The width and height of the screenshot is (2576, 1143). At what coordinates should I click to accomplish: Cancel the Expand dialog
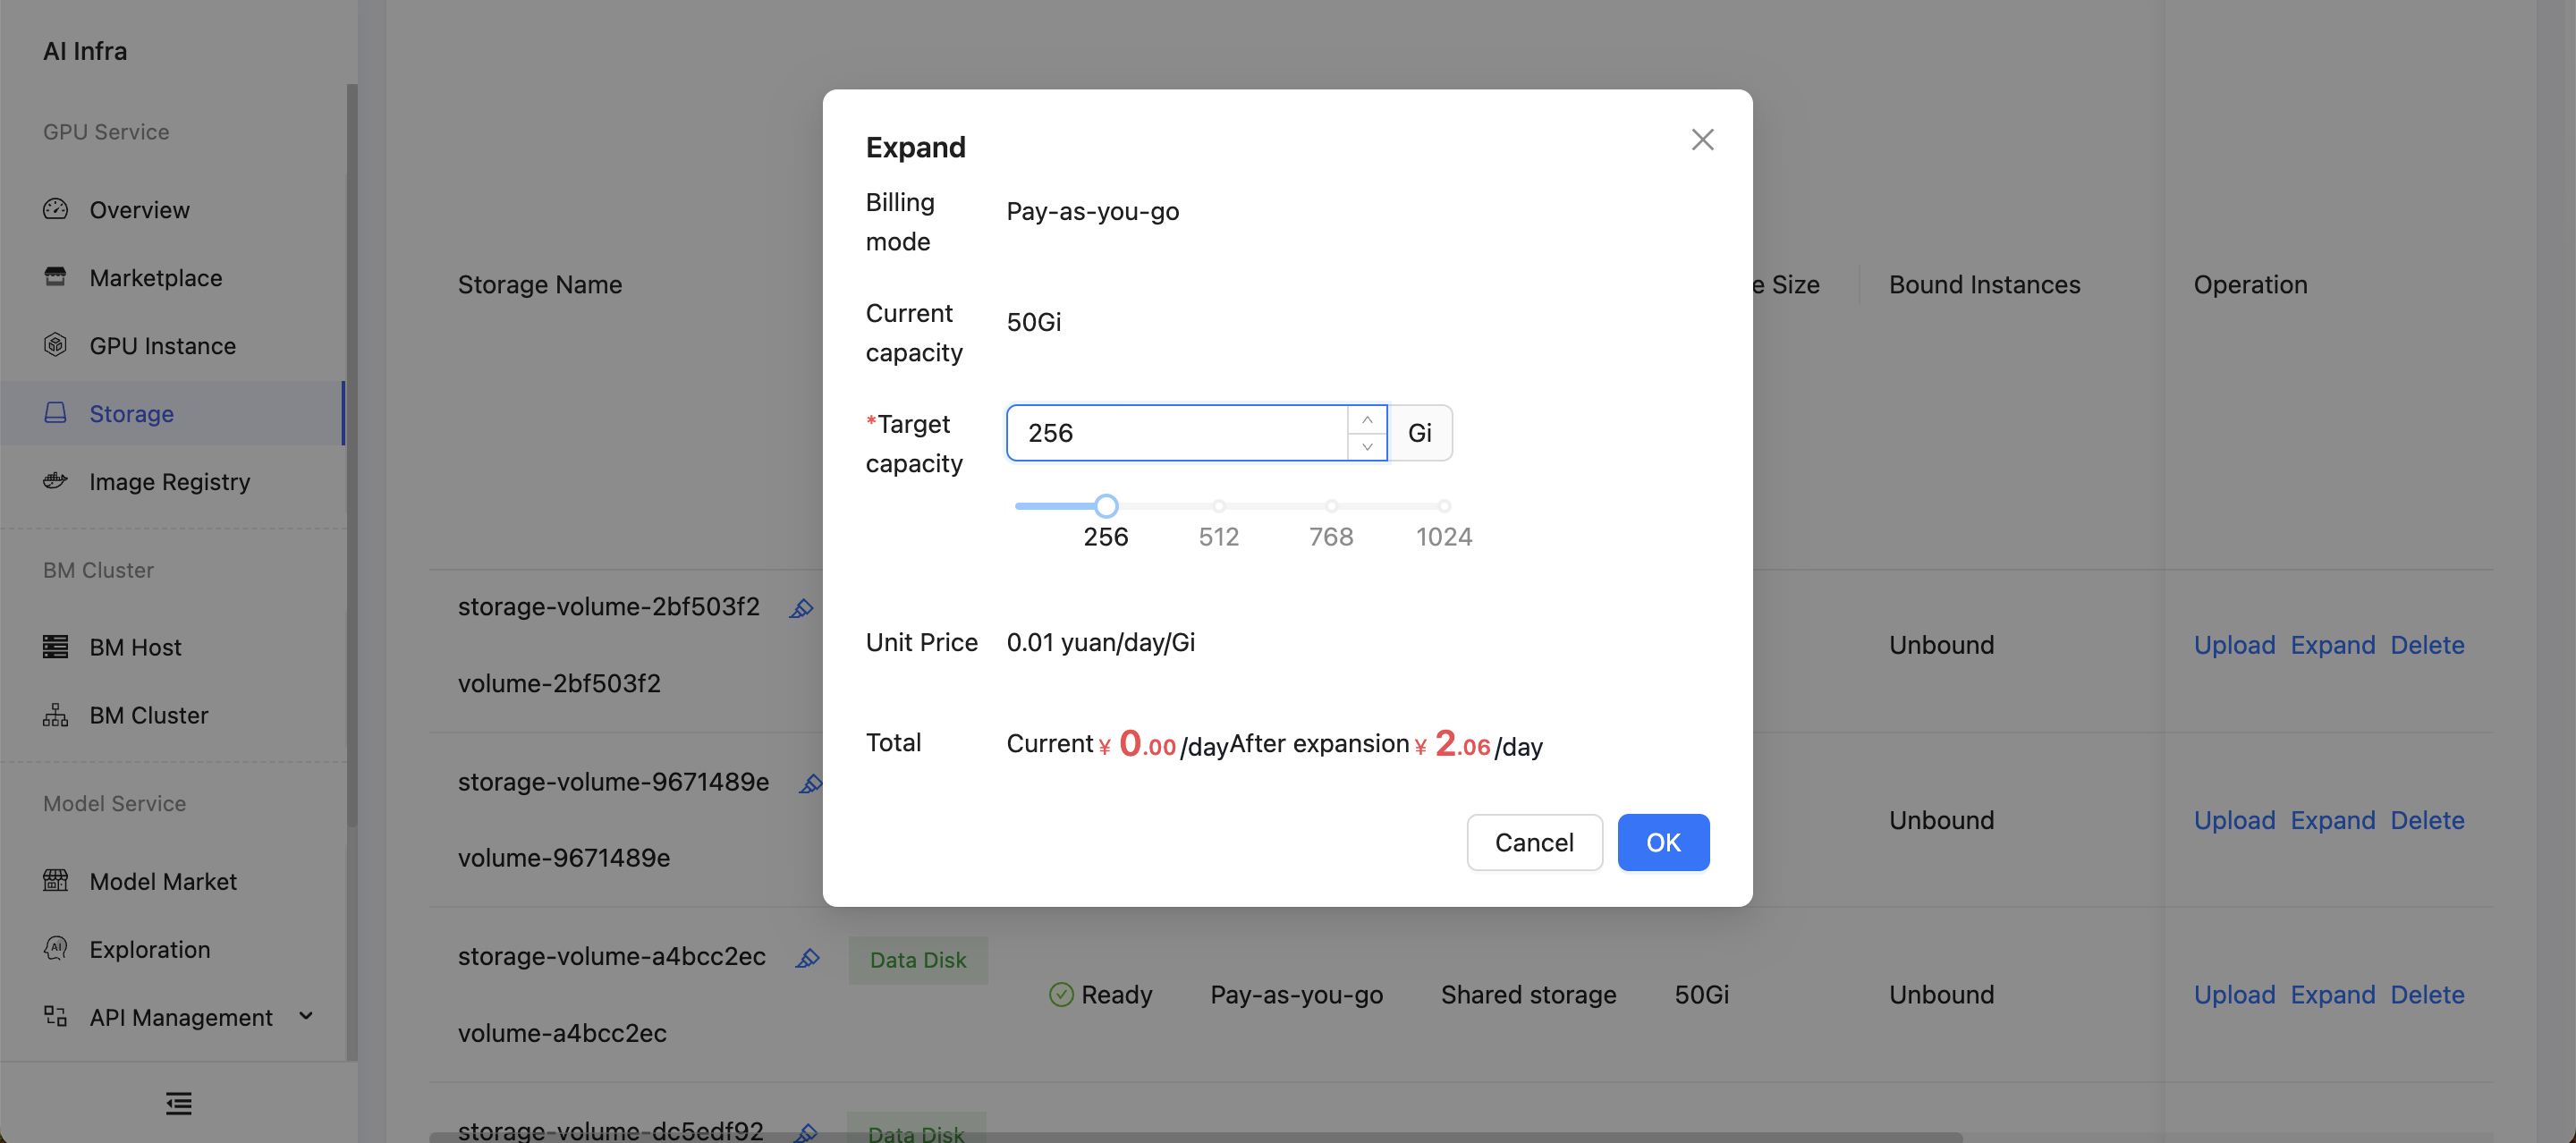(x=1534, y=842)
